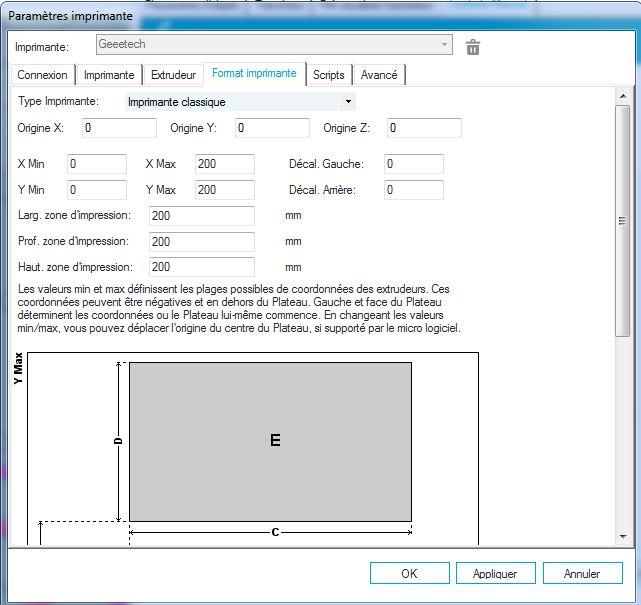This screenshot has height=605, width=641.
Task: Click the Origine X input field
Action: [x=119, y=128]
